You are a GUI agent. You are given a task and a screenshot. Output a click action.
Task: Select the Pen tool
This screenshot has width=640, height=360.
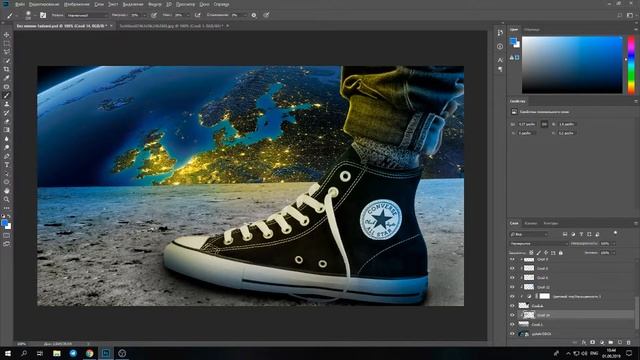[7, 156]
